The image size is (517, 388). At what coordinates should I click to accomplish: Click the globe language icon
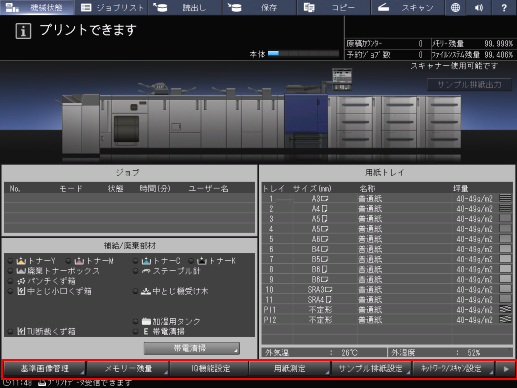[x=455, y=7]
